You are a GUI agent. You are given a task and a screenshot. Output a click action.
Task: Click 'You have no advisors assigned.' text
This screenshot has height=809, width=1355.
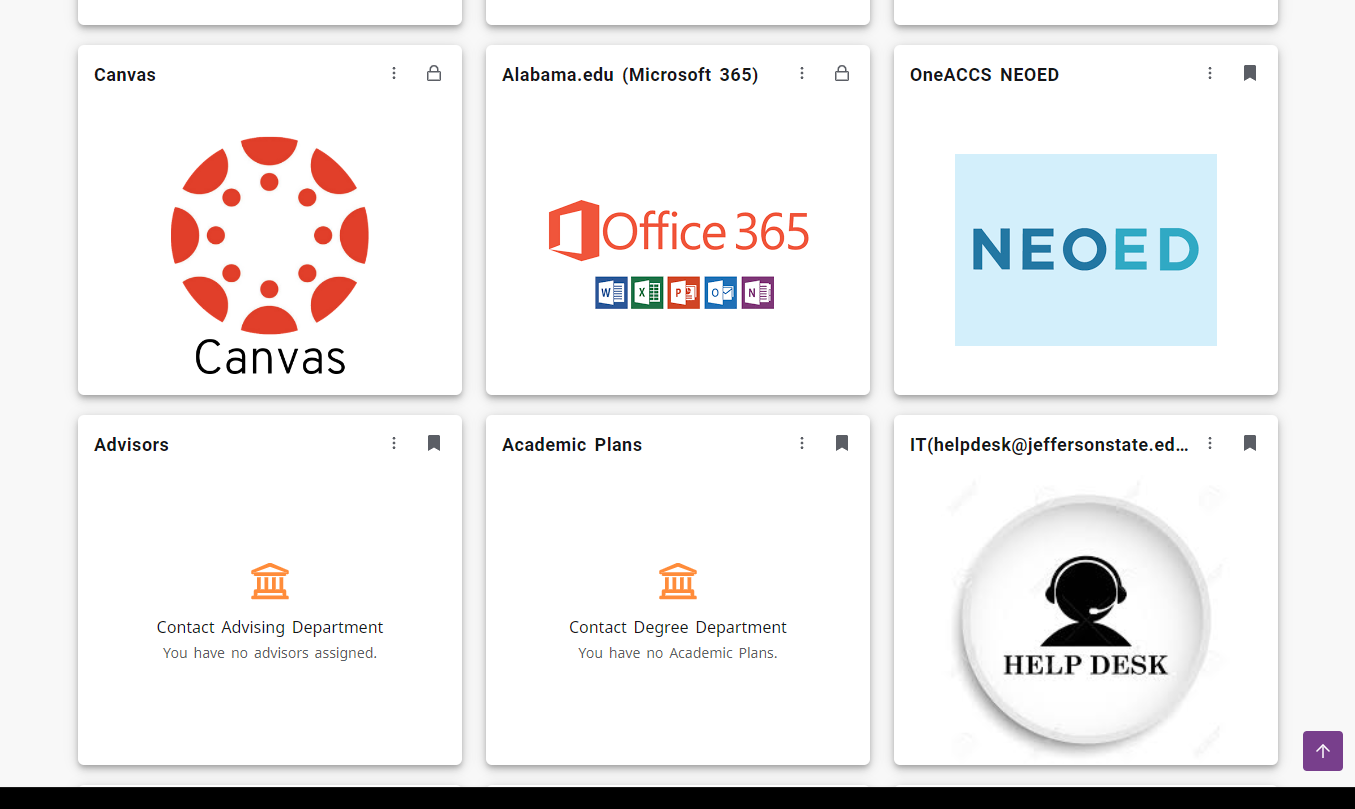tap(270, 653)
